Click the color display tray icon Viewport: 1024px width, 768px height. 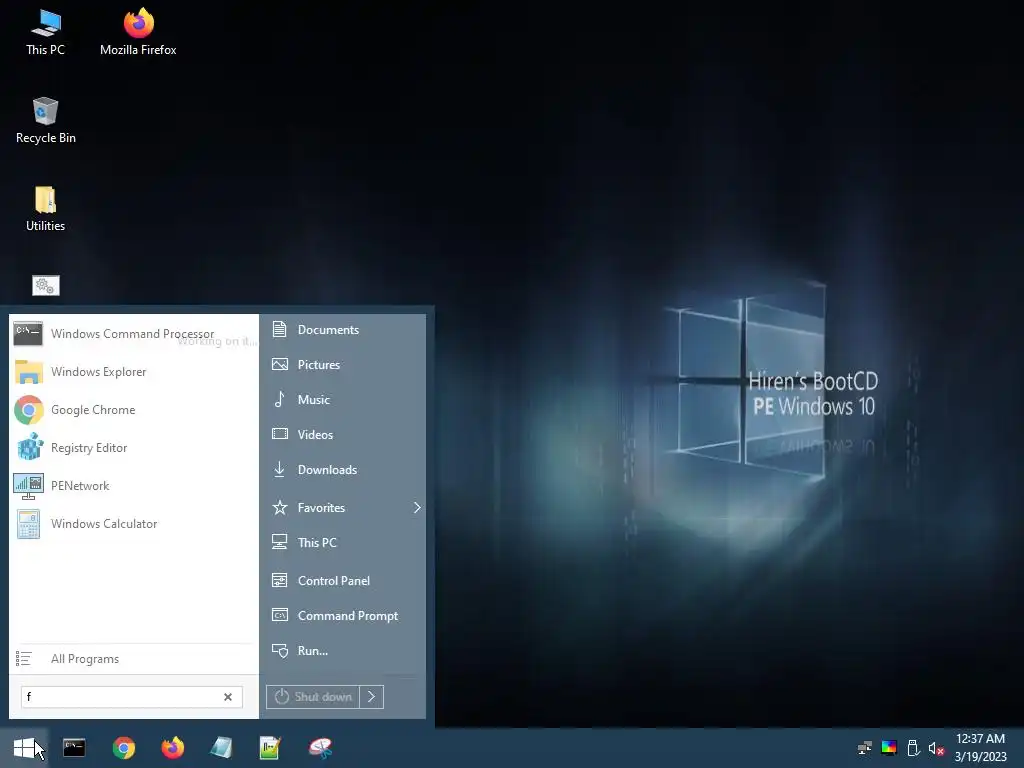tap(889, 748)
